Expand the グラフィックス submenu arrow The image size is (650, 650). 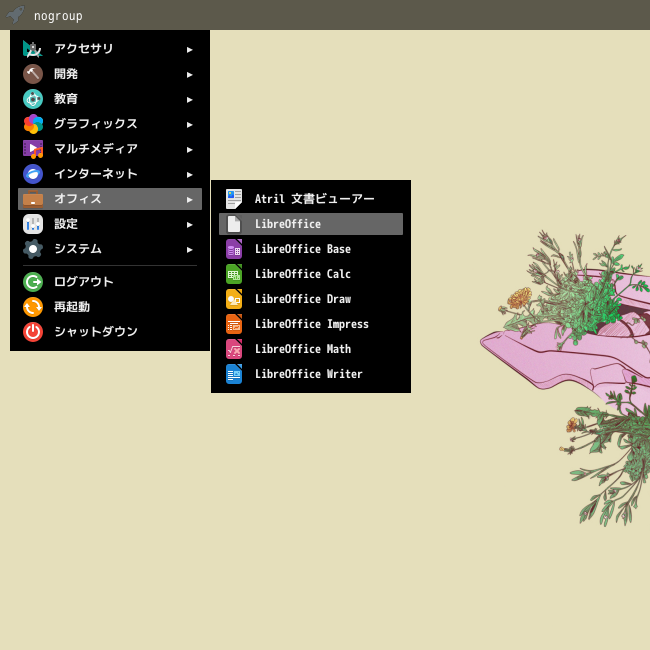point(189,125)
